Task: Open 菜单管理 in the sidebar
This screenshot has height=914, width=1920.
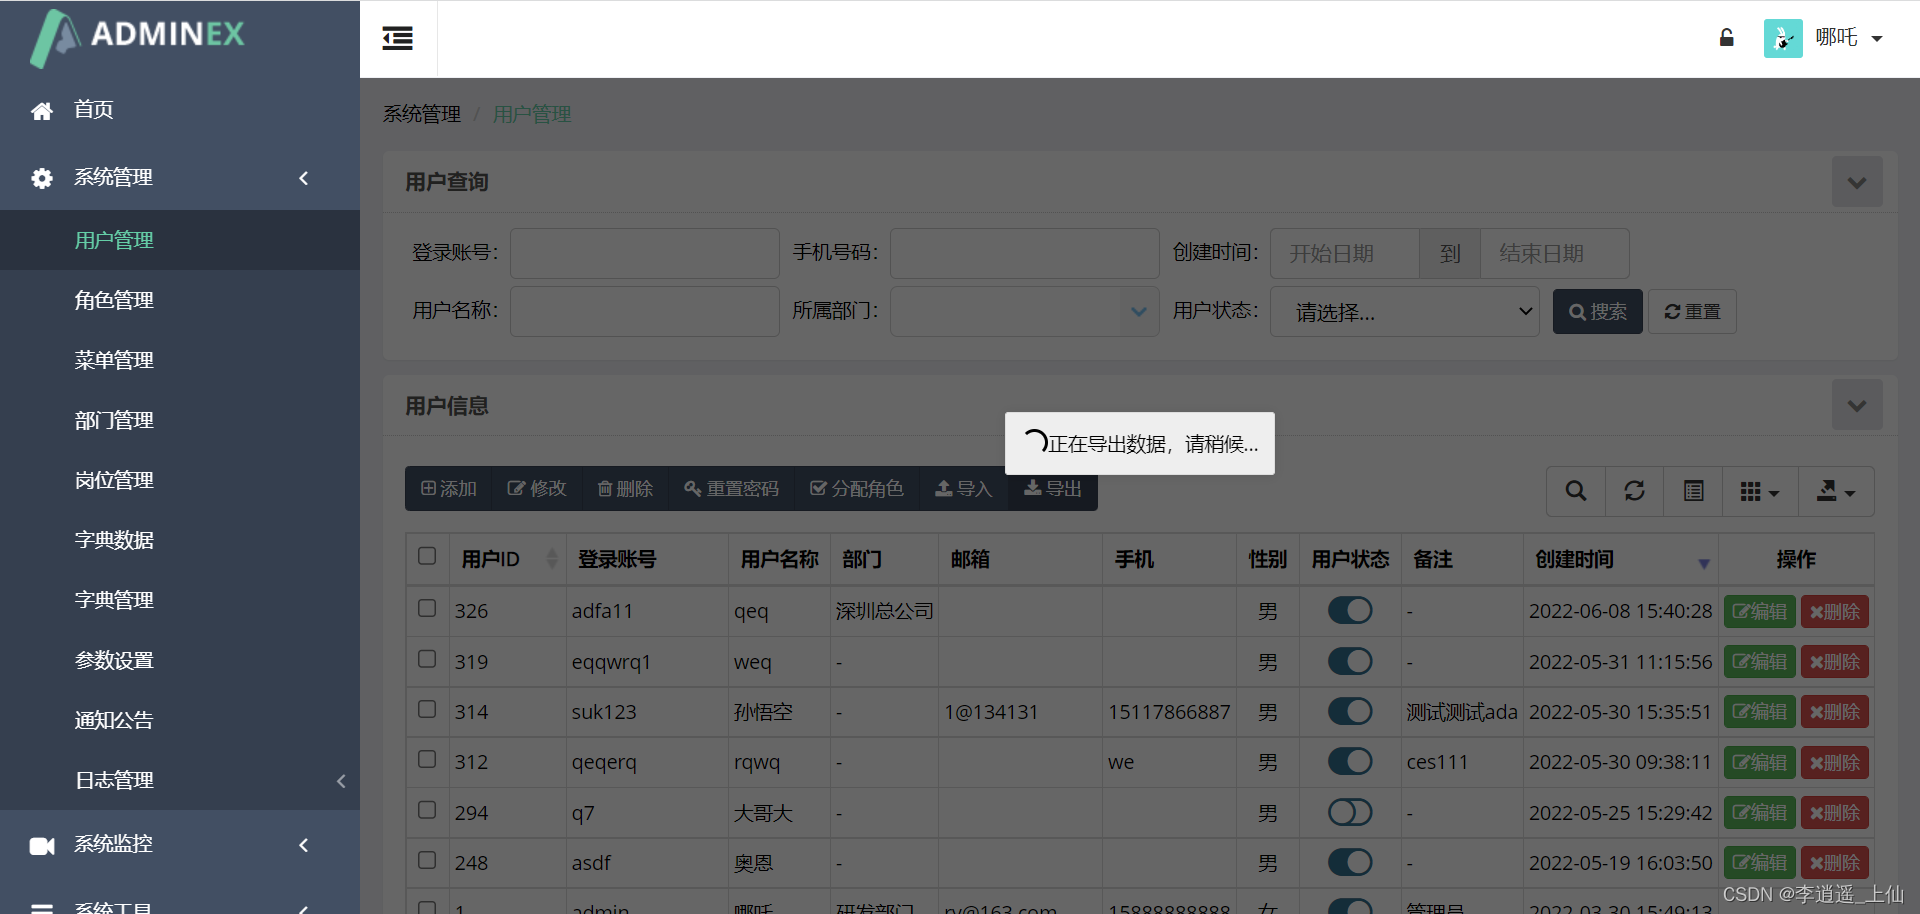Action: pos(180,360)
